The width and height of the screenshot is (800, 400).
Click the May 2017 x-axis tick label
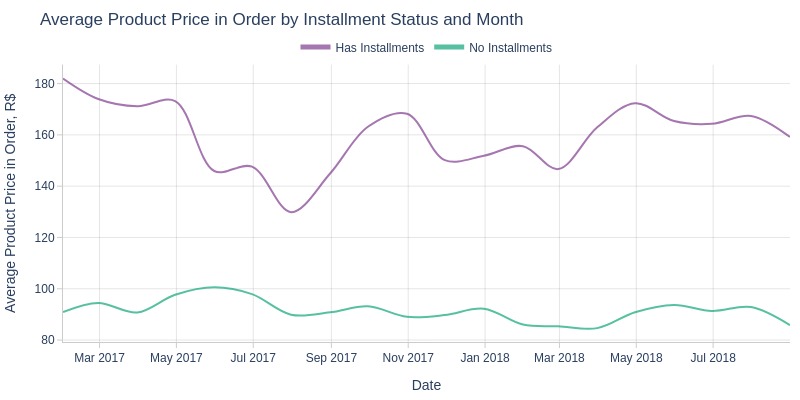176,358
